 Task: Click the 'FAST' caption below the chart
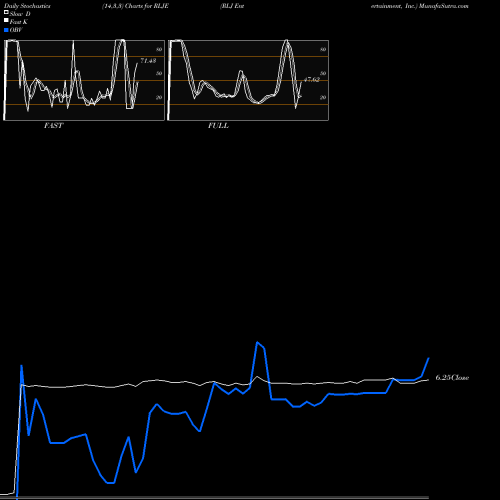pyautogui.click(x=54, y=126)
